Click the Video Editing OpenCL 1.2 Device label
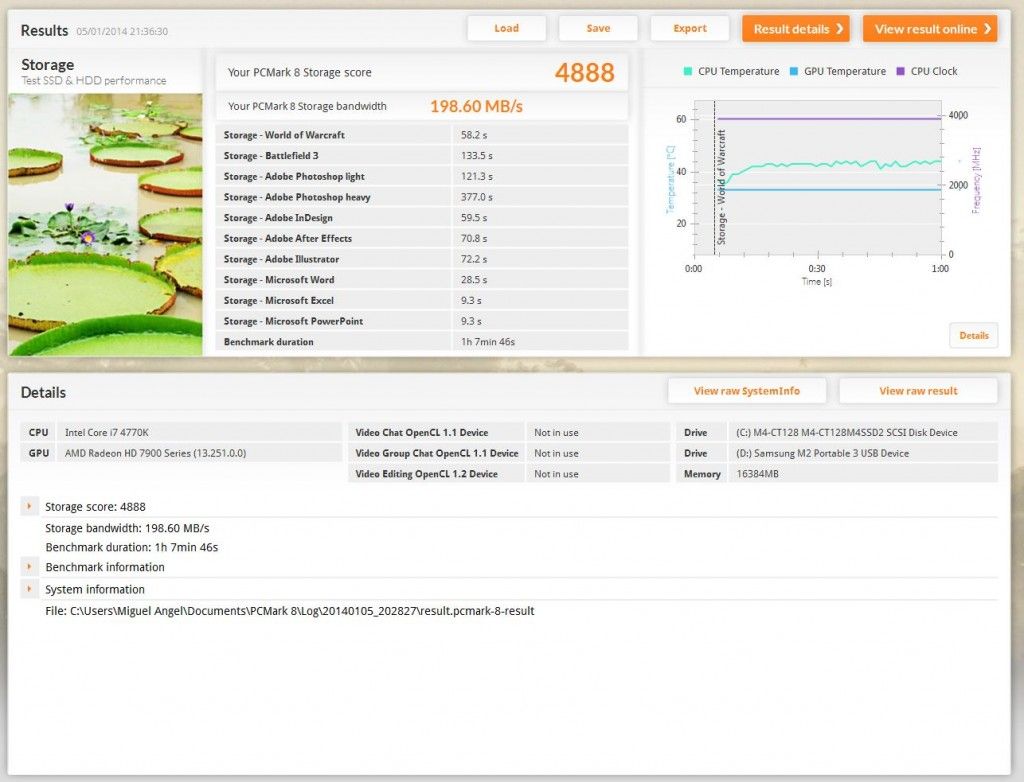The image size is (1024, 782). 426,474
